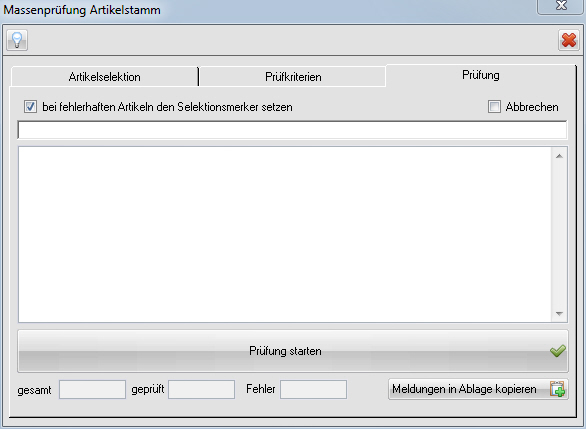Image resolution: width=586 pixels, height=429 pixels.
Task: Click the red X close icon in toolbar
Action: [568, 40]
